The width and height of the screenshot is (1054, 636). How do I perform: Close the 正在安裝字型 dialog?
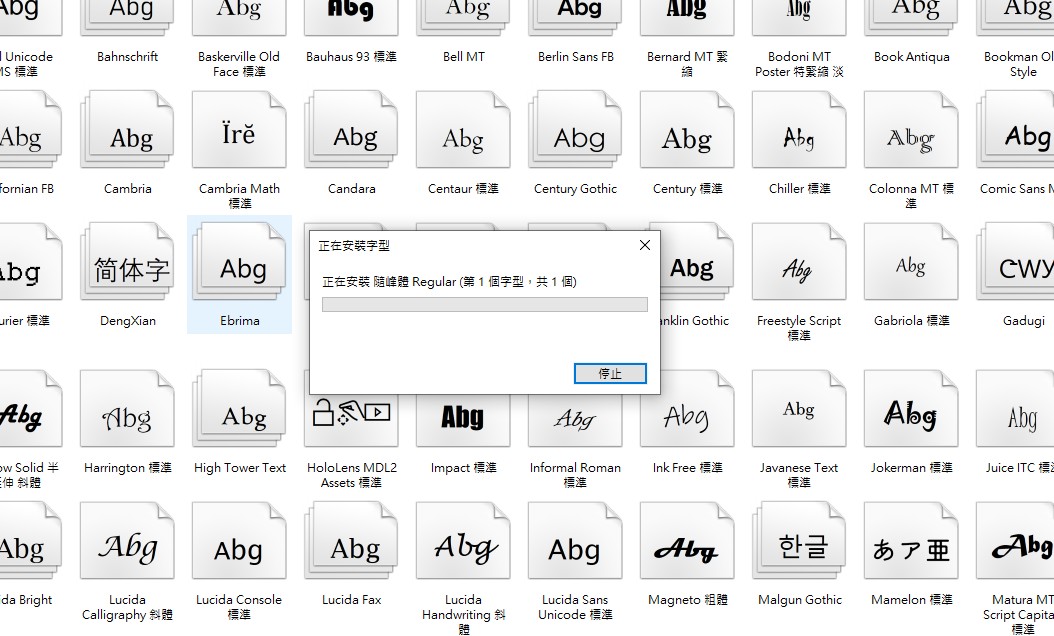645,245
